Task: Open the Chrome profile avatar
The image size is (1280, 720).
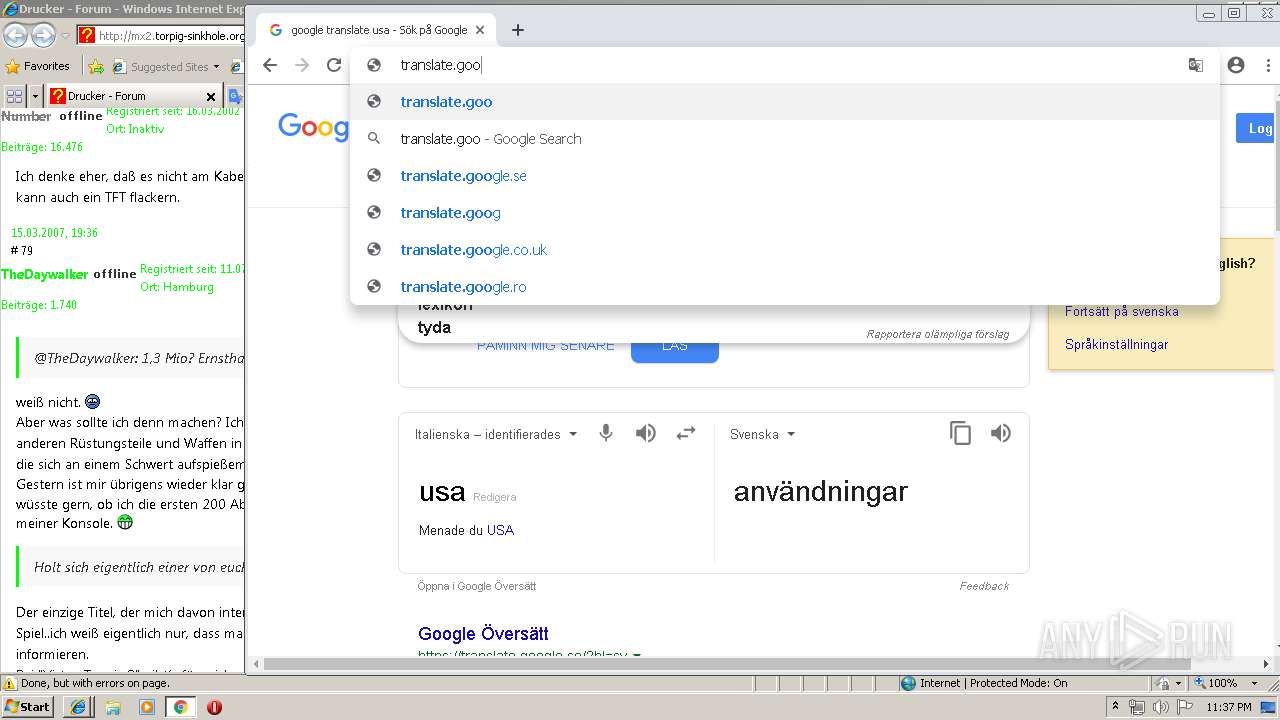Action: point(1236,65)
